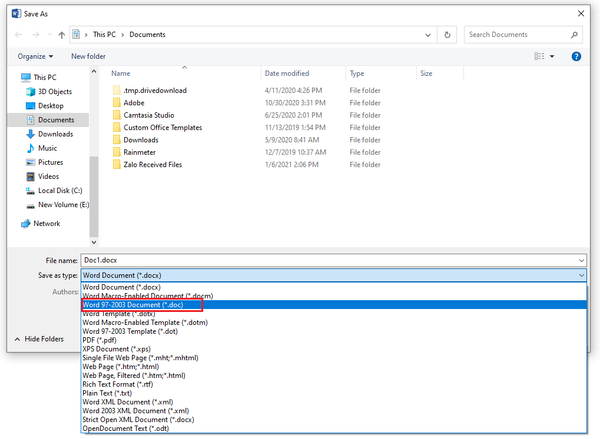Screen dimensions: 600x439
Task: Click the view layout icon
Action: [x=540, y=57]
